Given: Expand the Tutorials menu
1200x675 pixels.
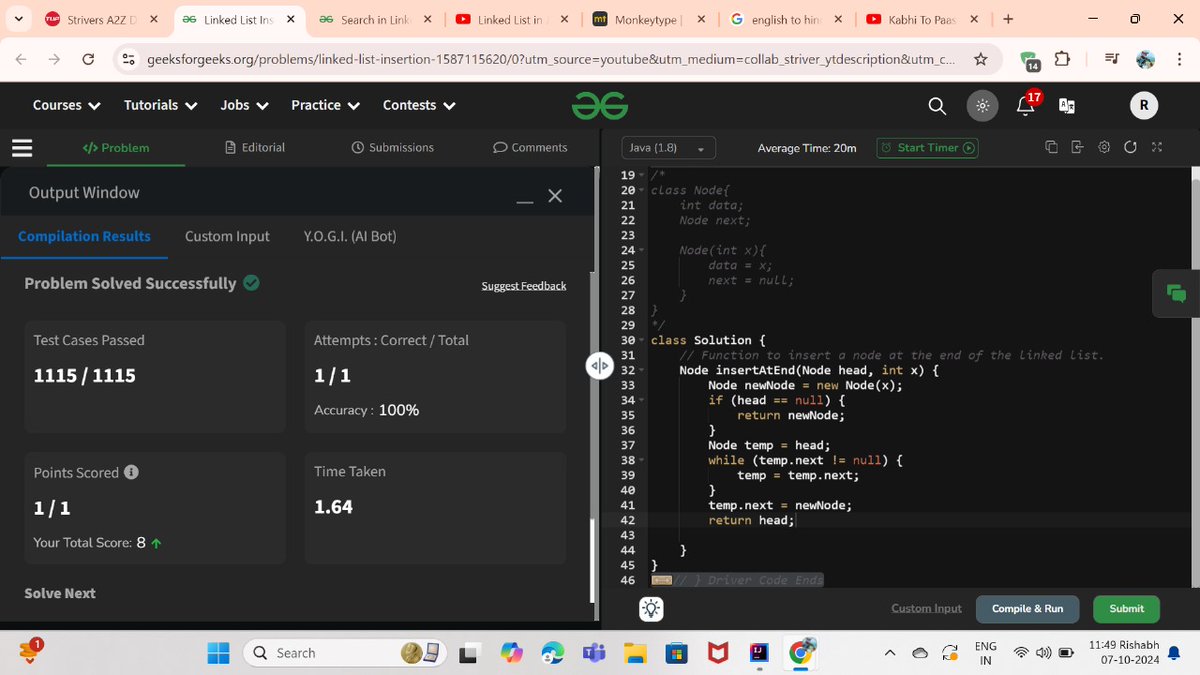Looking at the screenshot, I should (161, 105).
